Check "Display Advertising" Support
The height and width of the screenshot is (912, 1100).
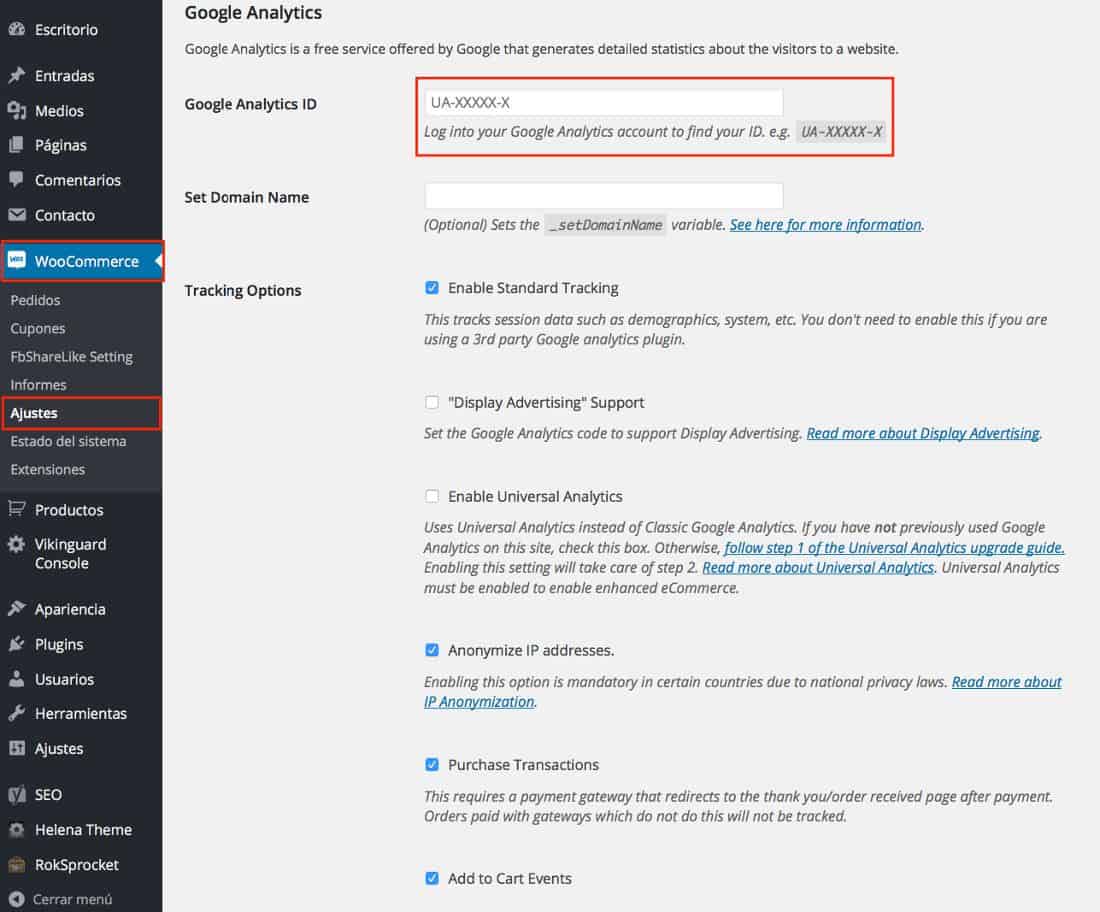tap(432, 402)
